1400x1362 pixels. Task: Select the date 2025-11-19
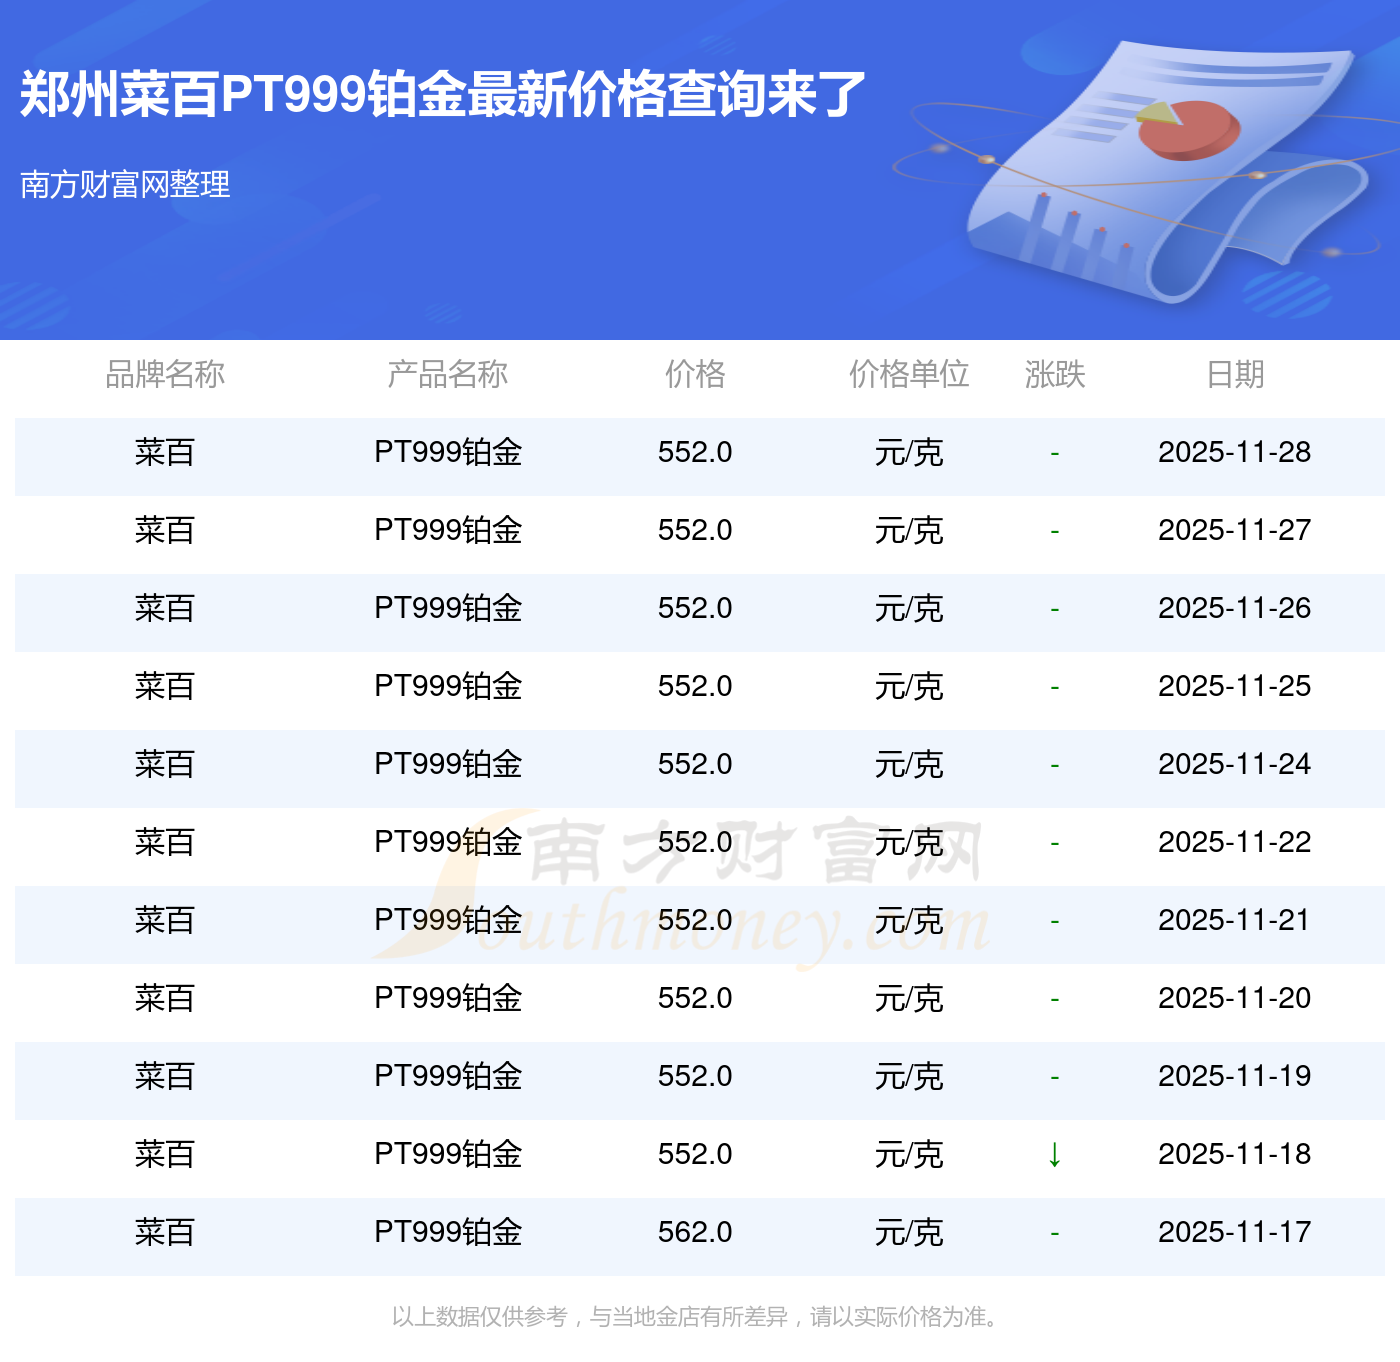pos(1235,1076)
